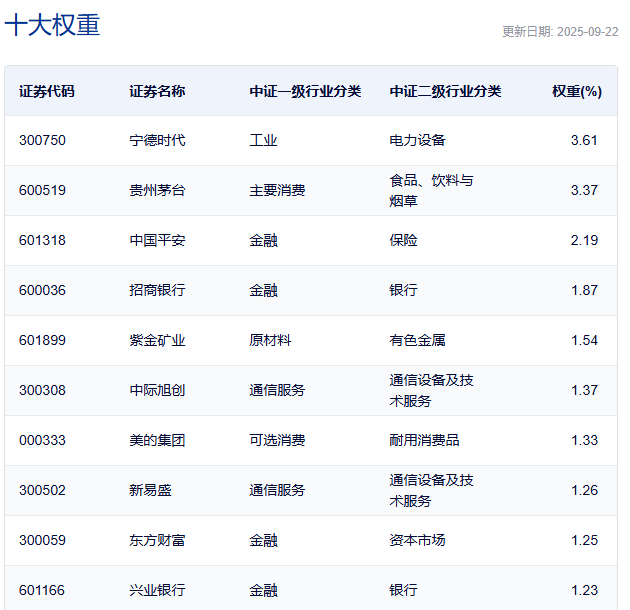Click the 更新日期: 2025-09-22 label

[560, 32]
